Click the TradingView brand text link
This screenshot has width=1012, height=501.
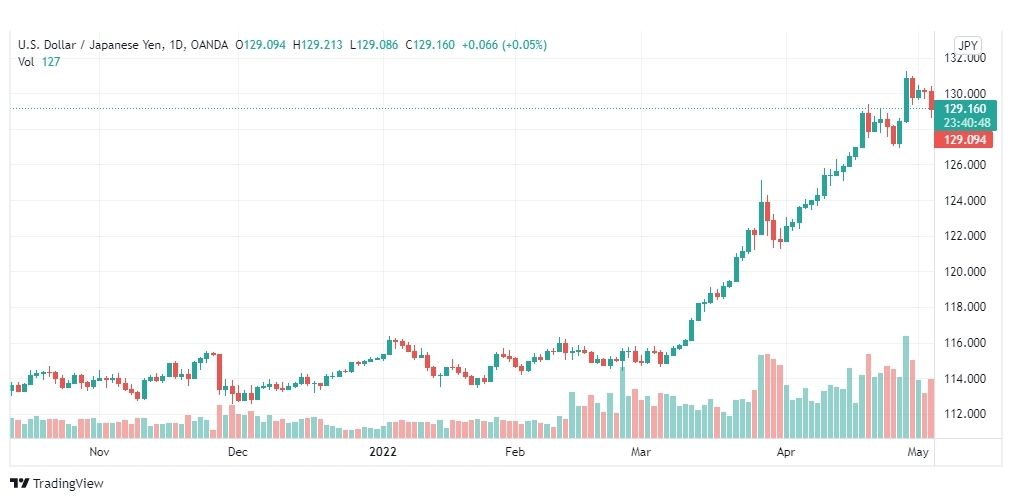coord(68,484)
